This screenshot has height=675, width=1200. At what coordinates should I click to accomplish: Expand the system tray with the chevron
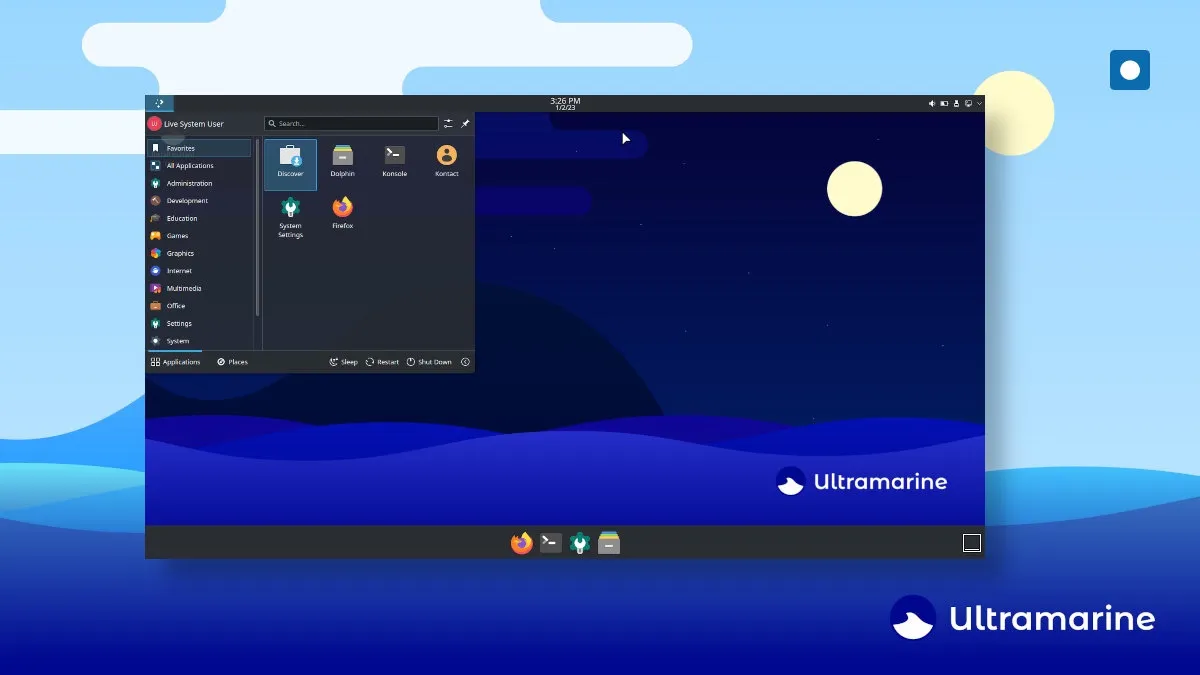(x=979, y=104)
